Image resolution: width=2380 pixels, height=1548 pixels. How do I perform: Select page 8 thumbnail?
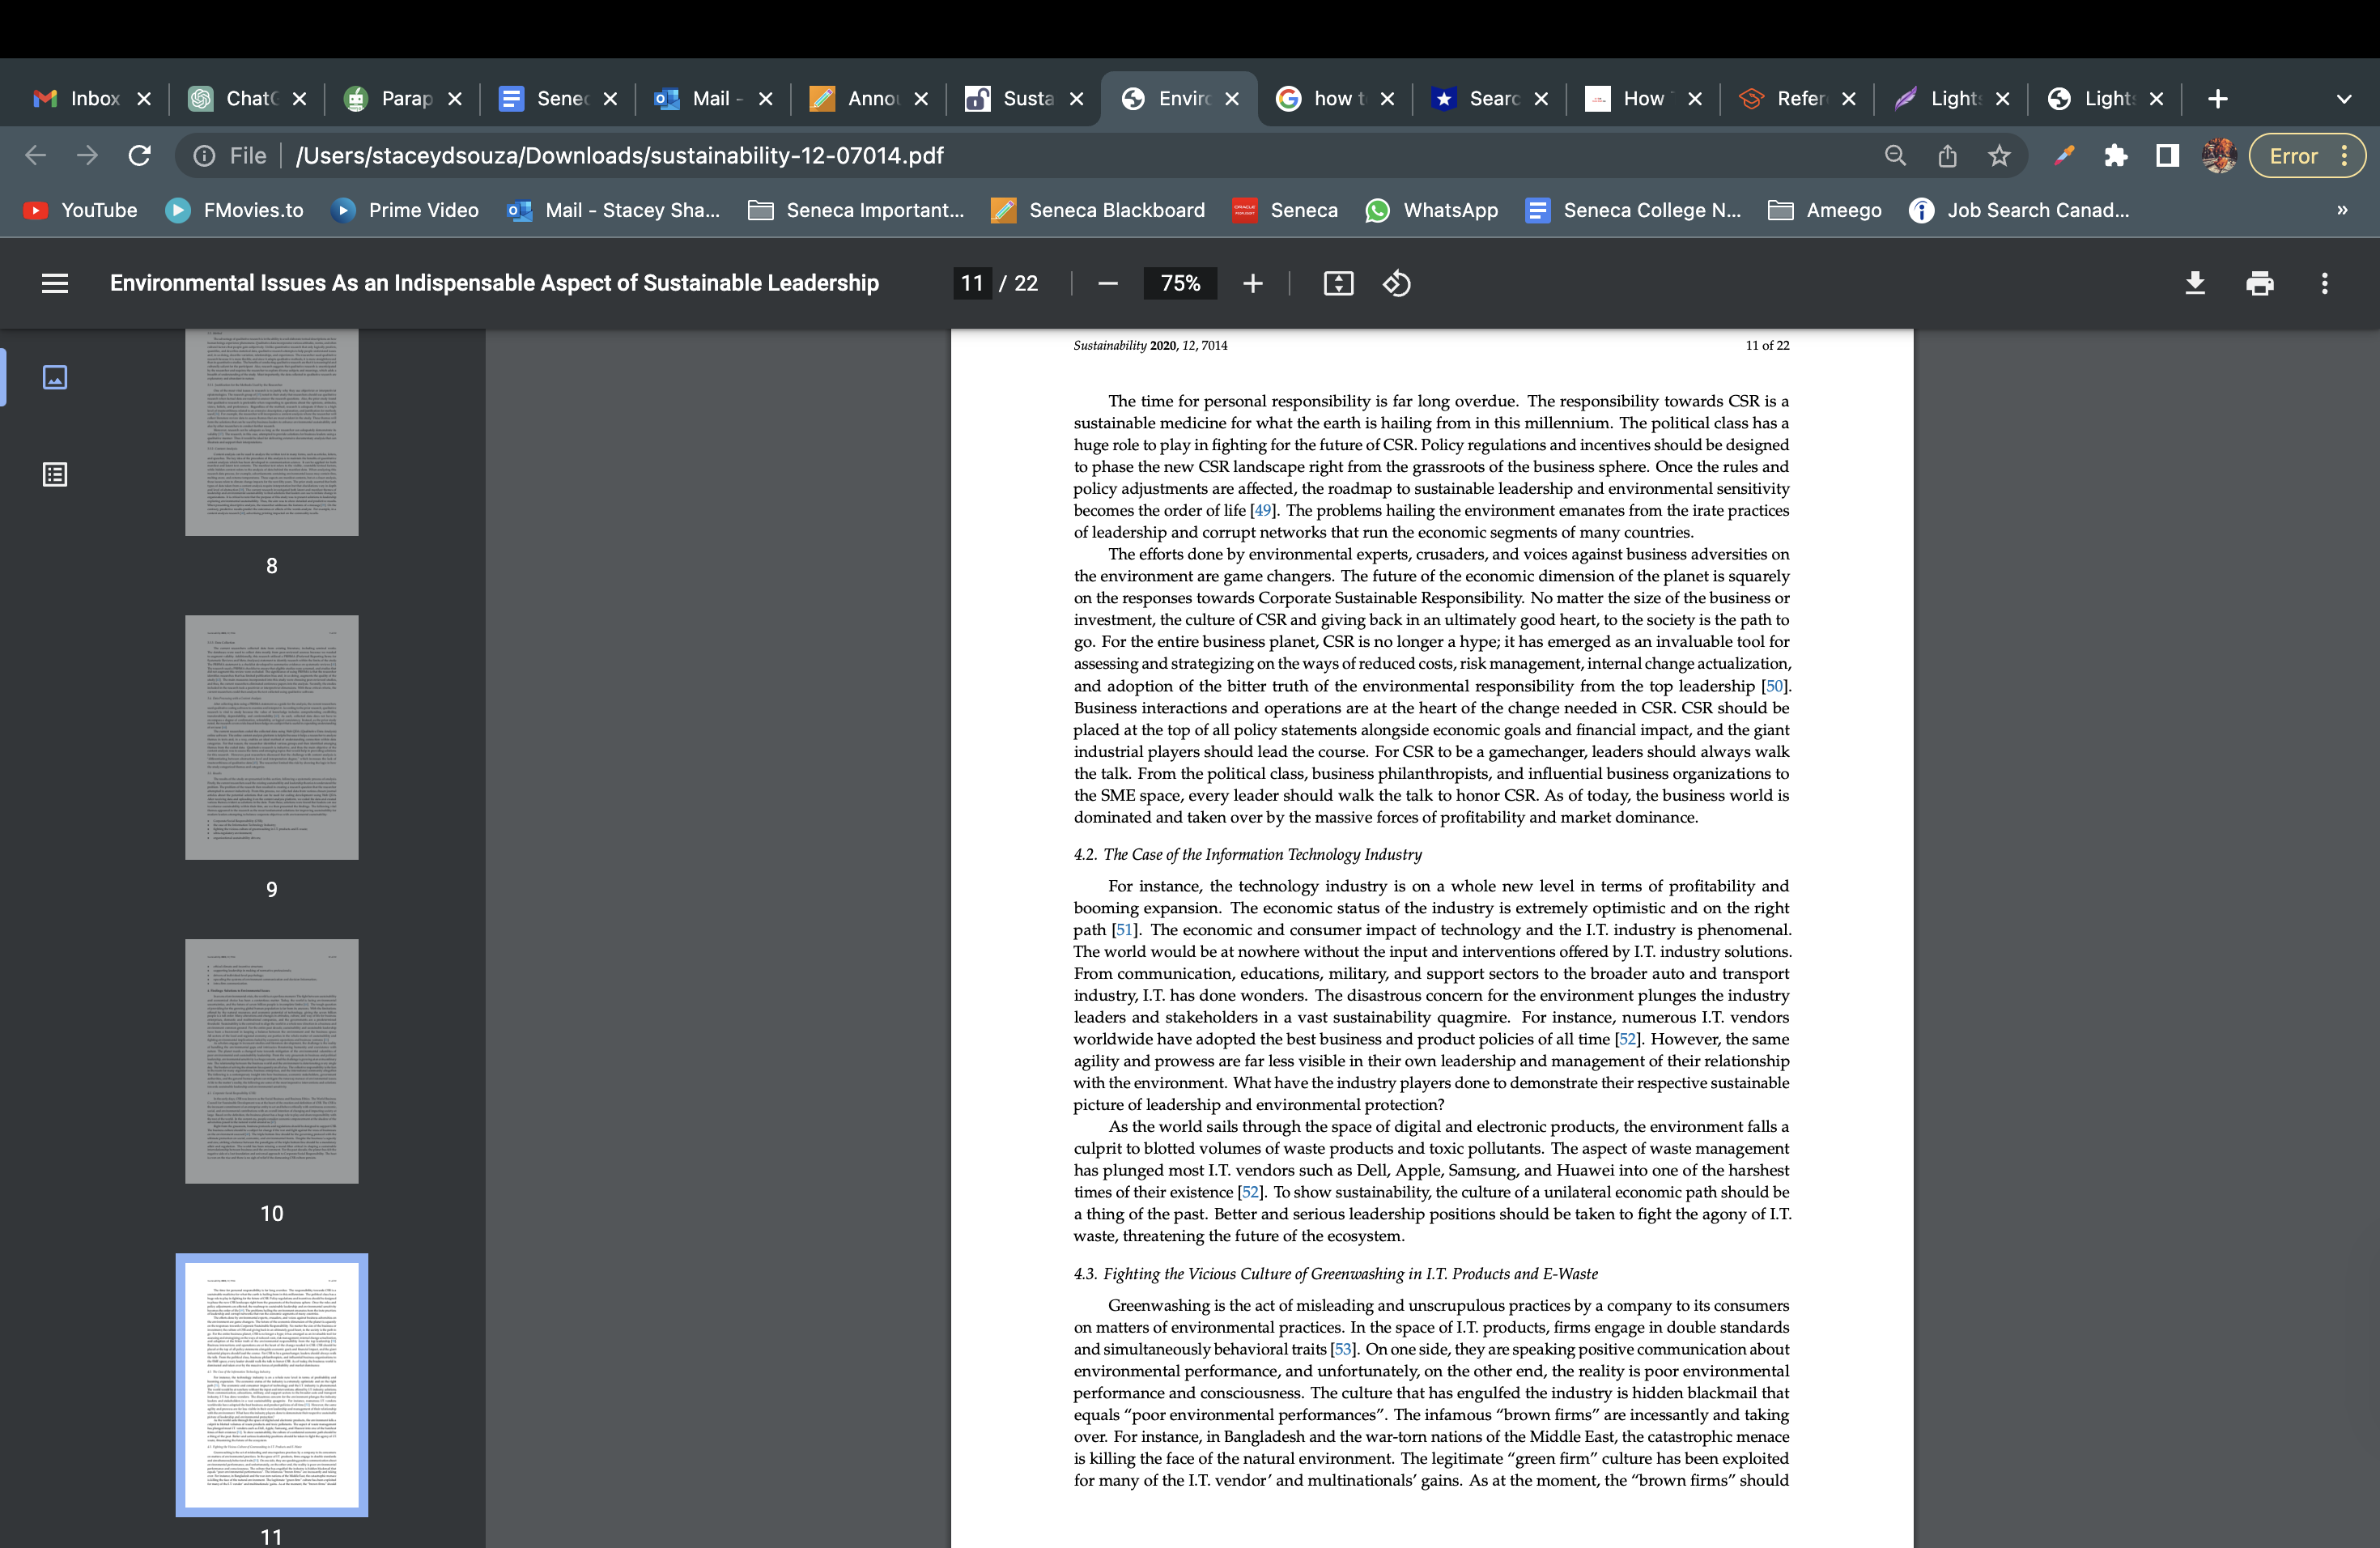coord(271,432)
